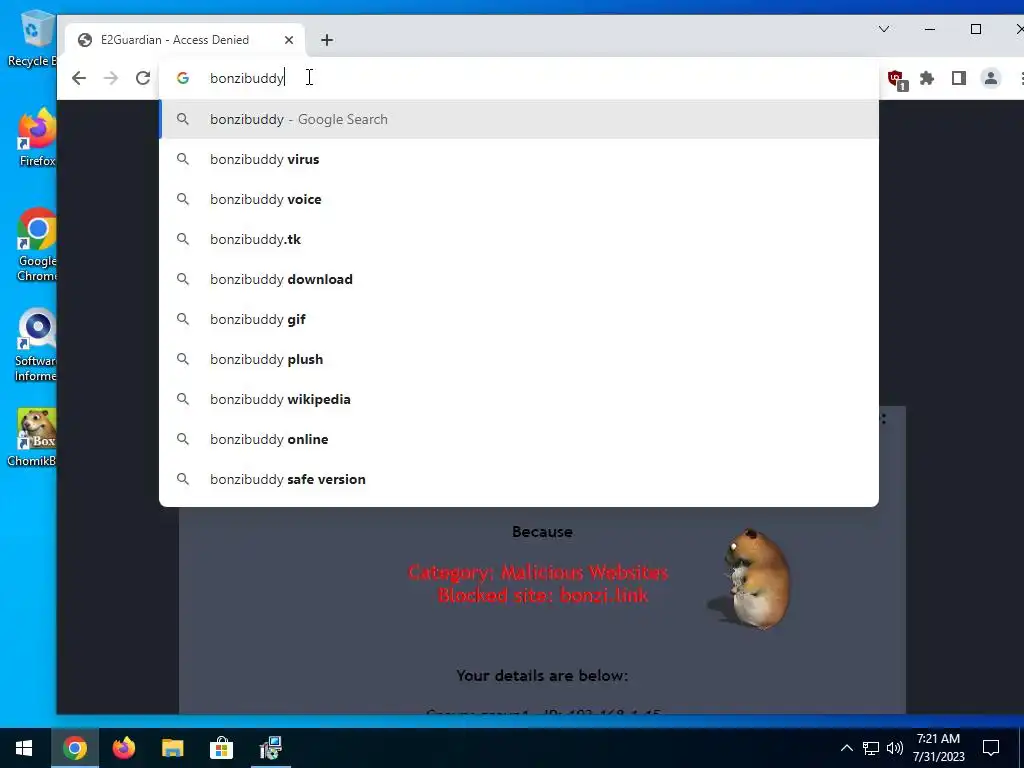Go back to the previous page

[x=79, y=78]
